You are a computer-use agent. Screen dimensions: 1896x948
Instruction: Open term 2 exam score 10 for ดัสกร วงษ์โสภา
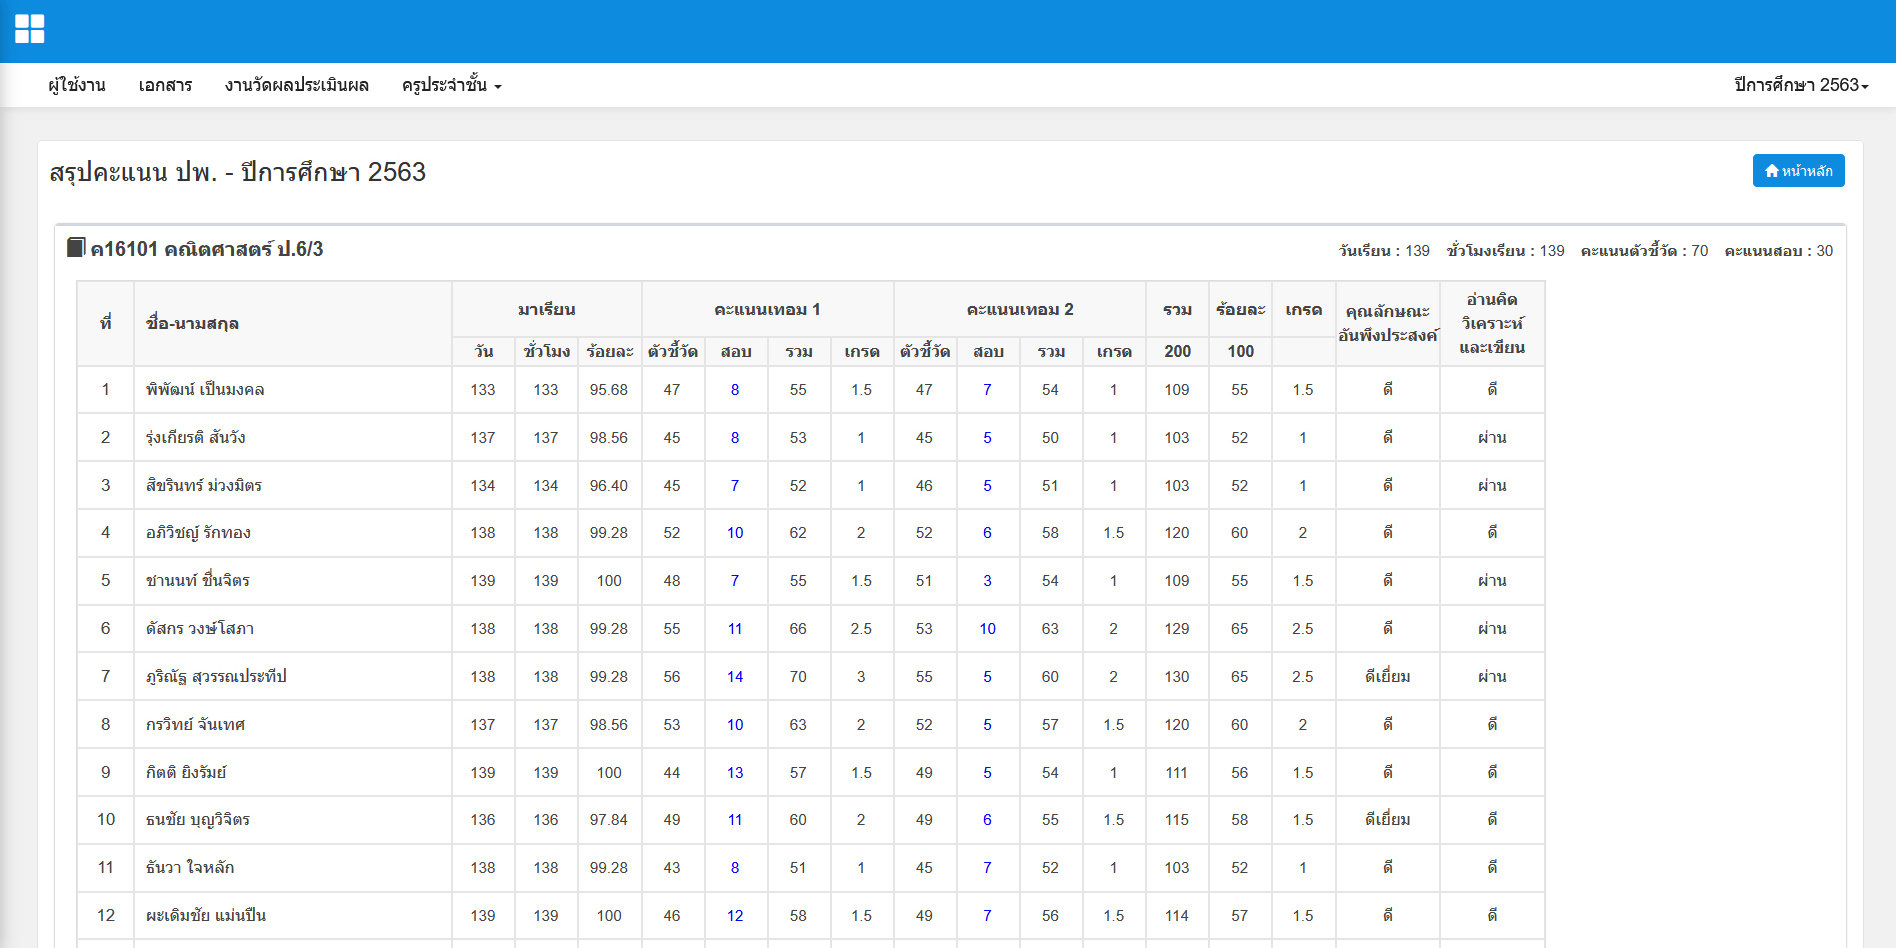tap(987, 629)
